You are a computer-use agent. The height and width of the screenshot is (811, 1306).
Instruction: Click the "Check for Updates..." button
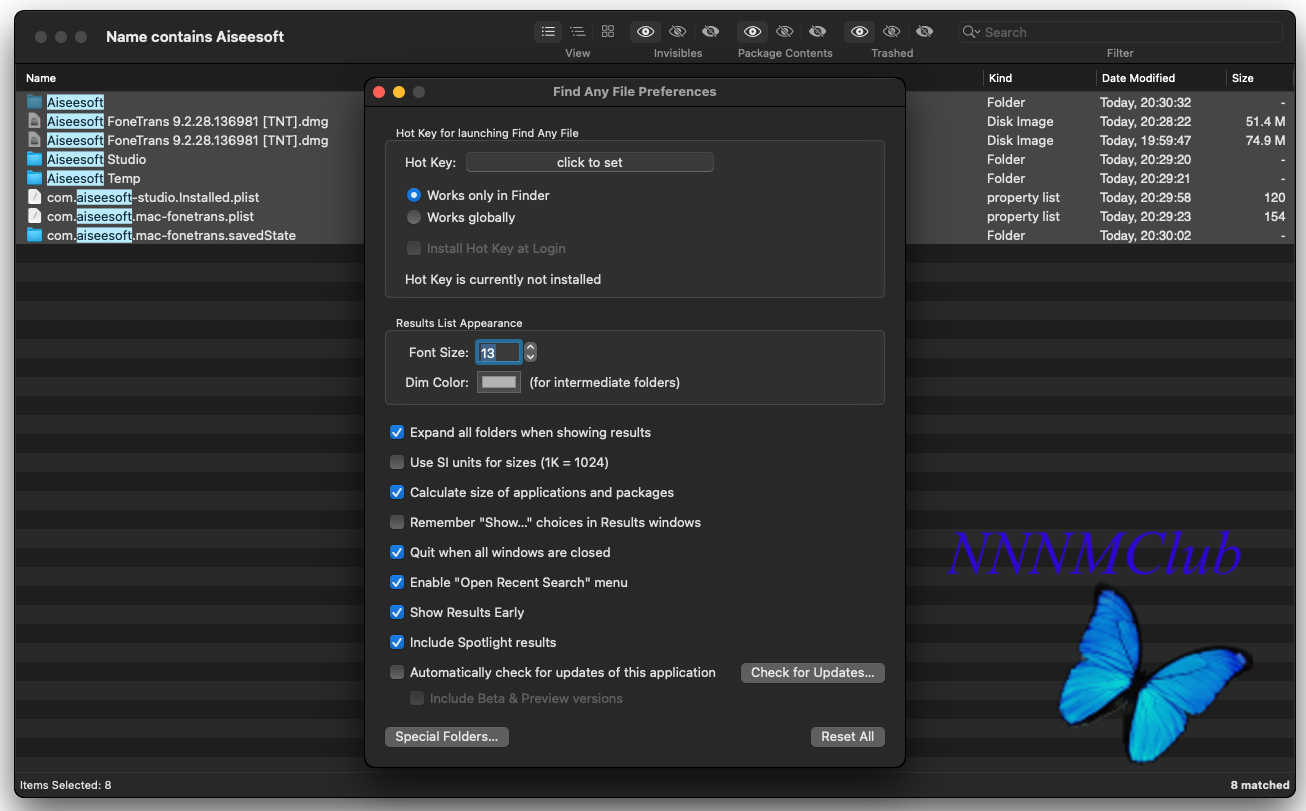pos(812,673)
